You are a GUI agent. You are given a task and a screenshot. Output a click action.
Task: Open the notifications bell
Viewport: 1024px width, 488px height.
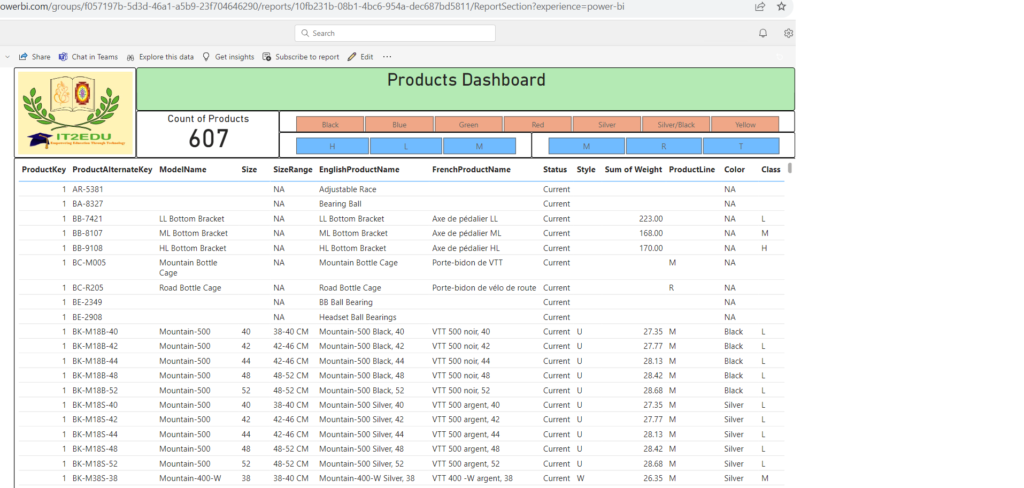(763, 33)
